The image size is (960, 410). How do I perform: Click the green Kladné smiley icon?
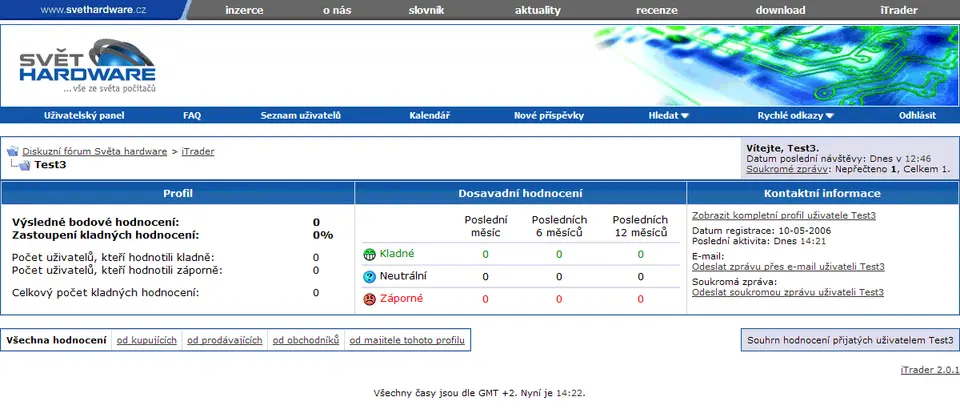(370, 254)
